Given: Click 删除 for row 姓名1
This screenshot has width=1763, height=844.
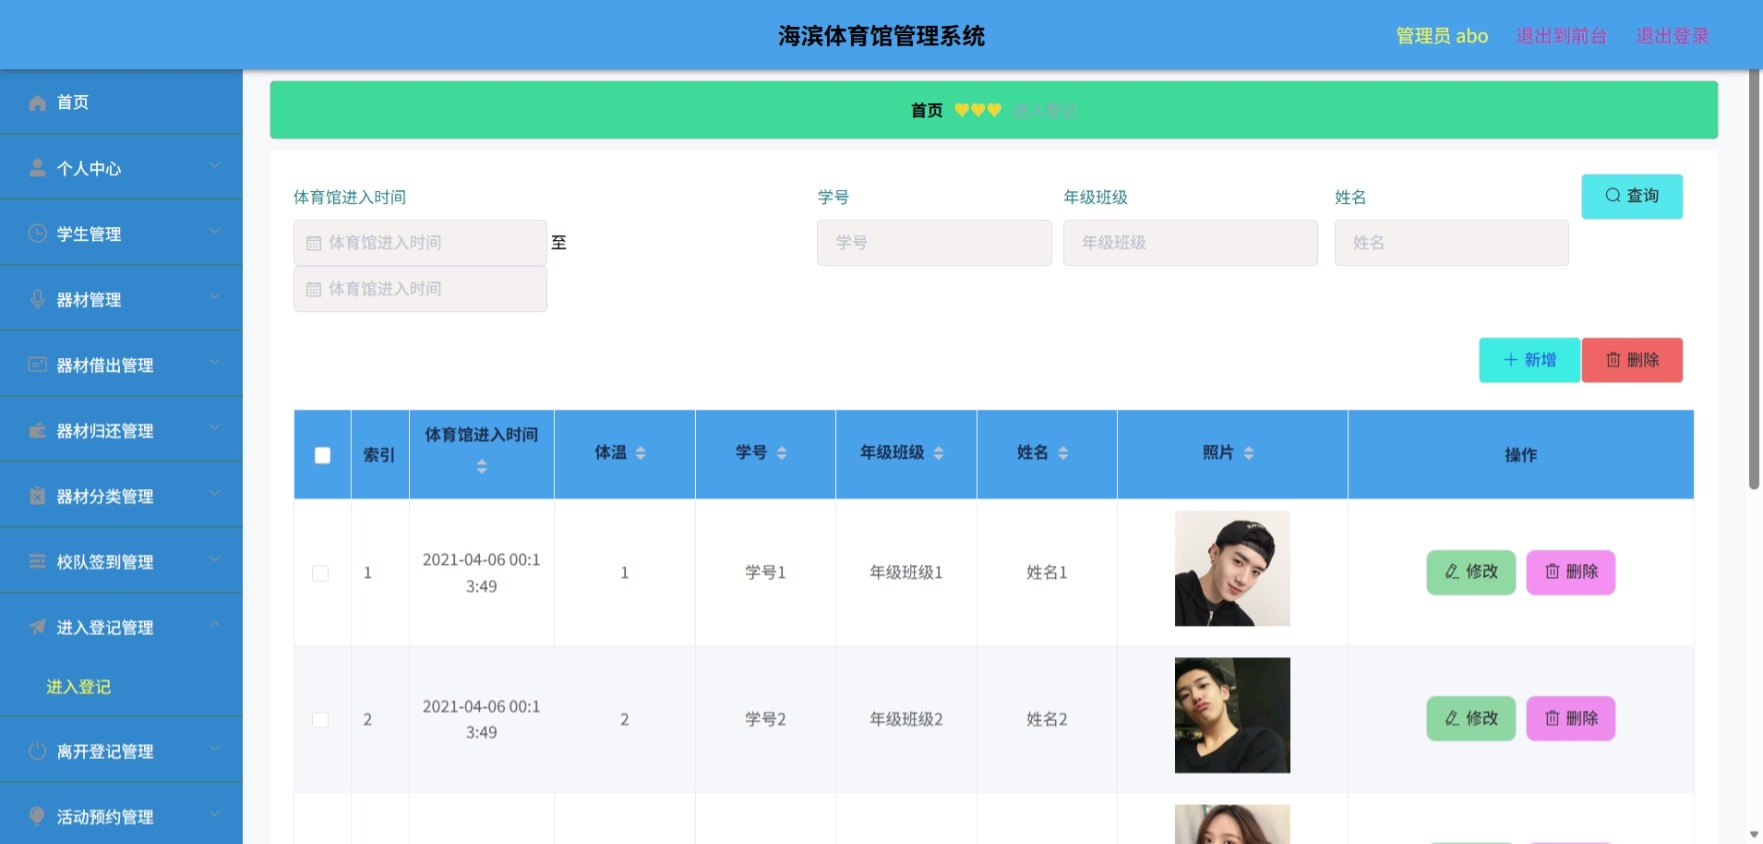Looking at the screenshot, I should point(1570,572).
